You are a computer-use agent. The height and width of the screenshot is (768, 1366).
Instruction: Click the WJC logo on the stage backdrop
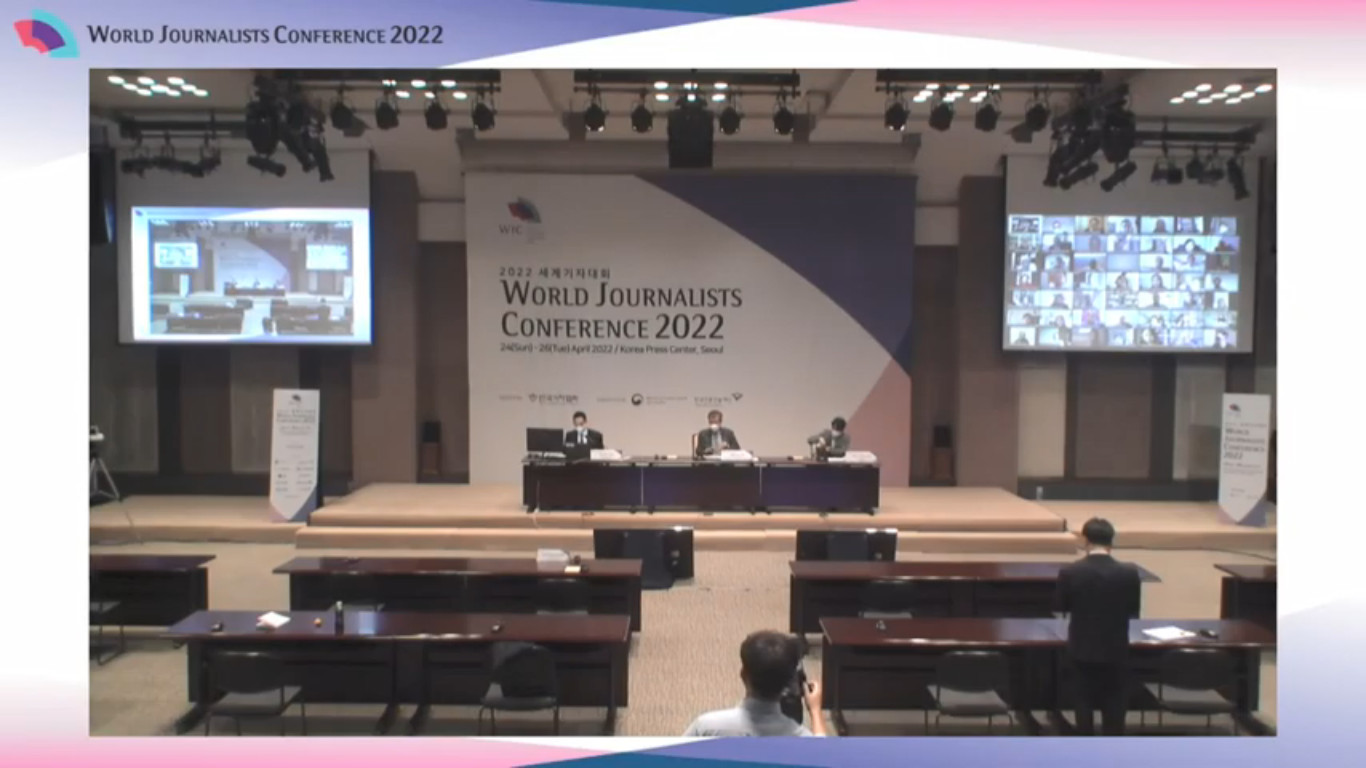click(x=523, y=215)
